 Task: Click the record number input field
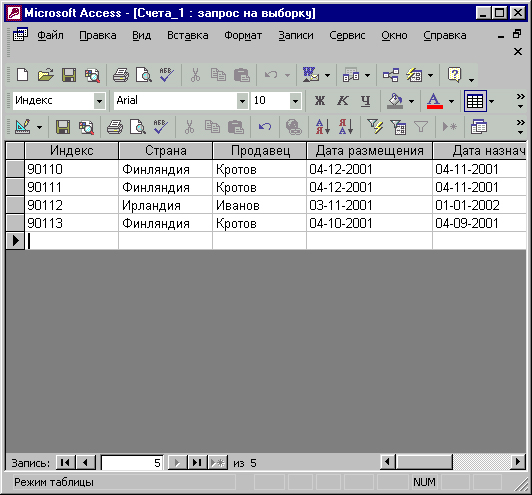[132, 462]
